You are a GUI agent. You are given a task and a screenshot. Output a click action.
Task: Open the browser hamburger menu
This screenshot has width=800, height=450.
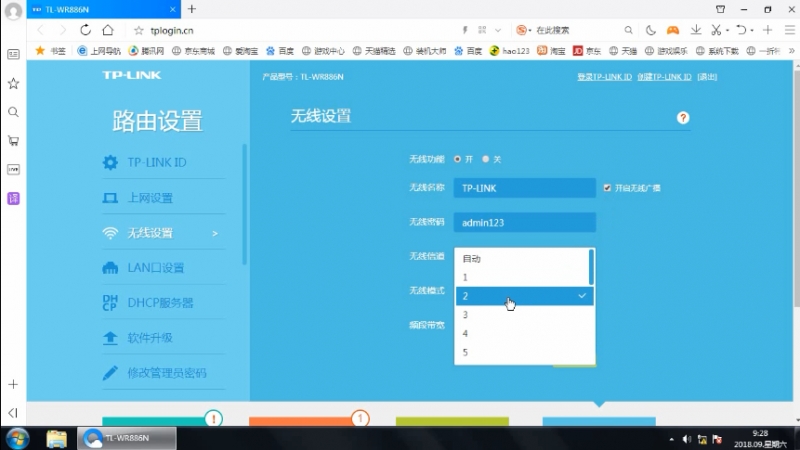(789, 31)
